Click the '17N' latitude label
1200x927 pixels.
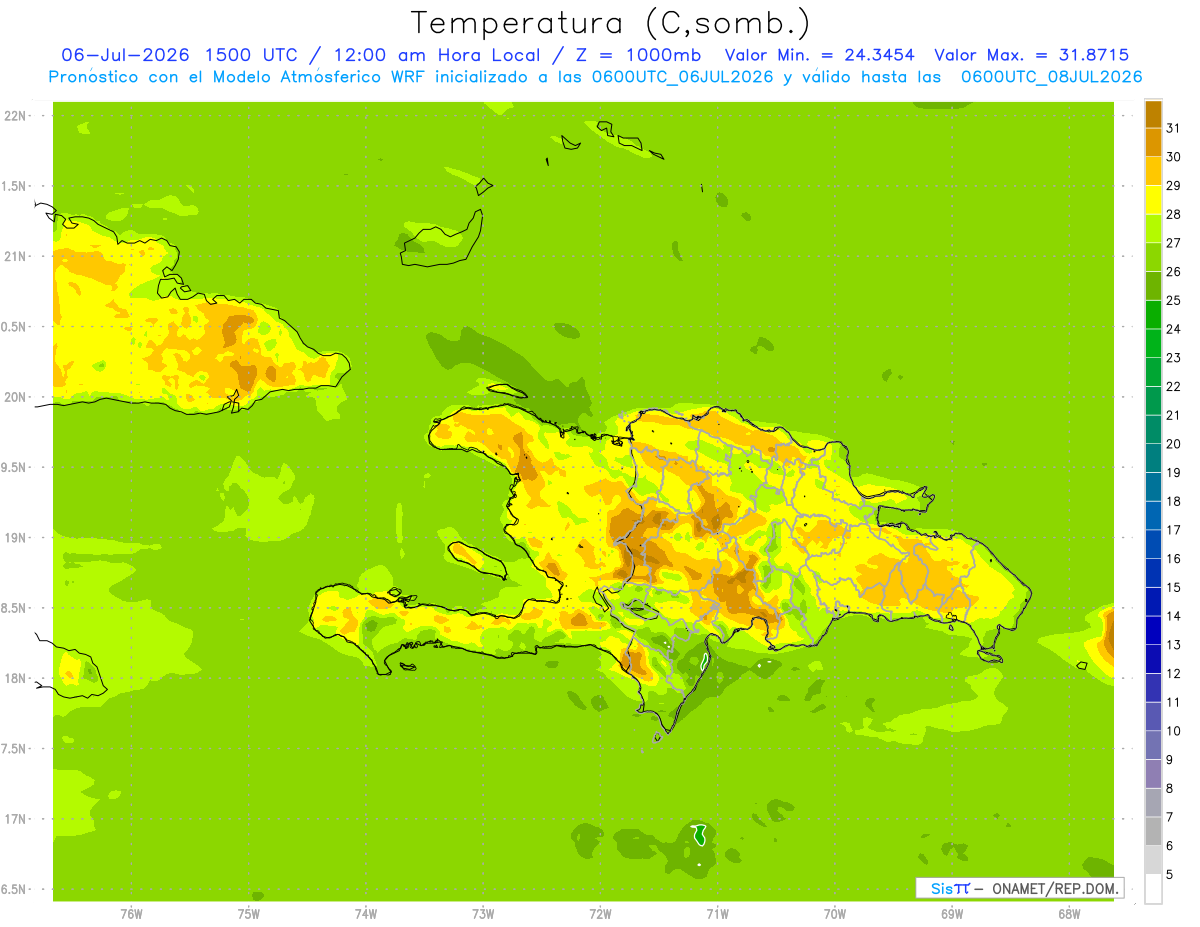click(x=14, y=819)
